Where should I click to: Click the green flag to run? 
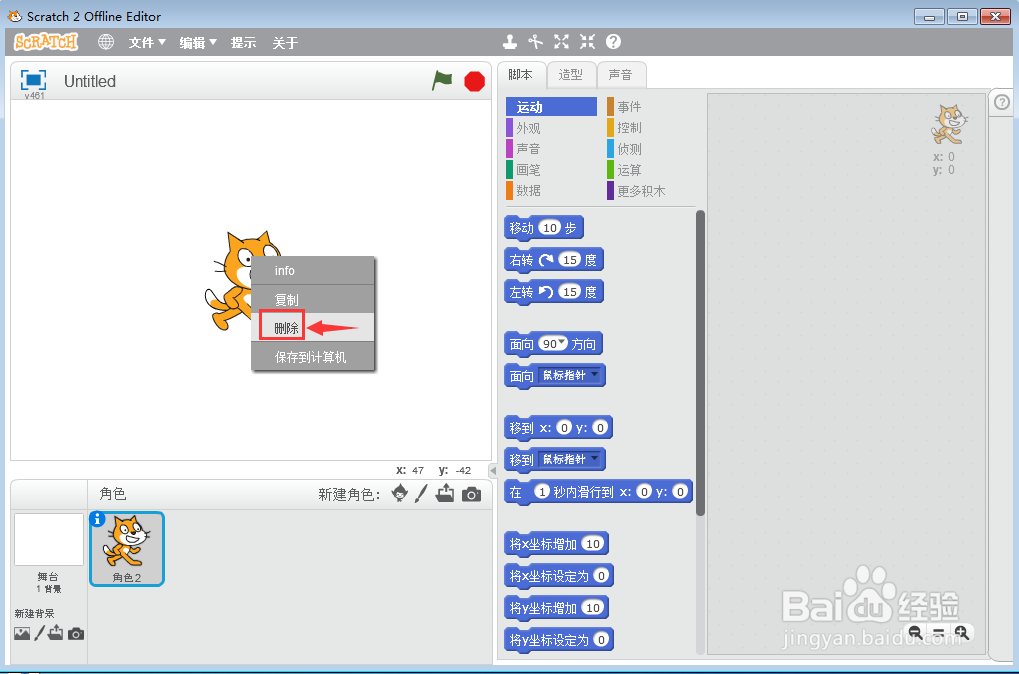point(442,81)
